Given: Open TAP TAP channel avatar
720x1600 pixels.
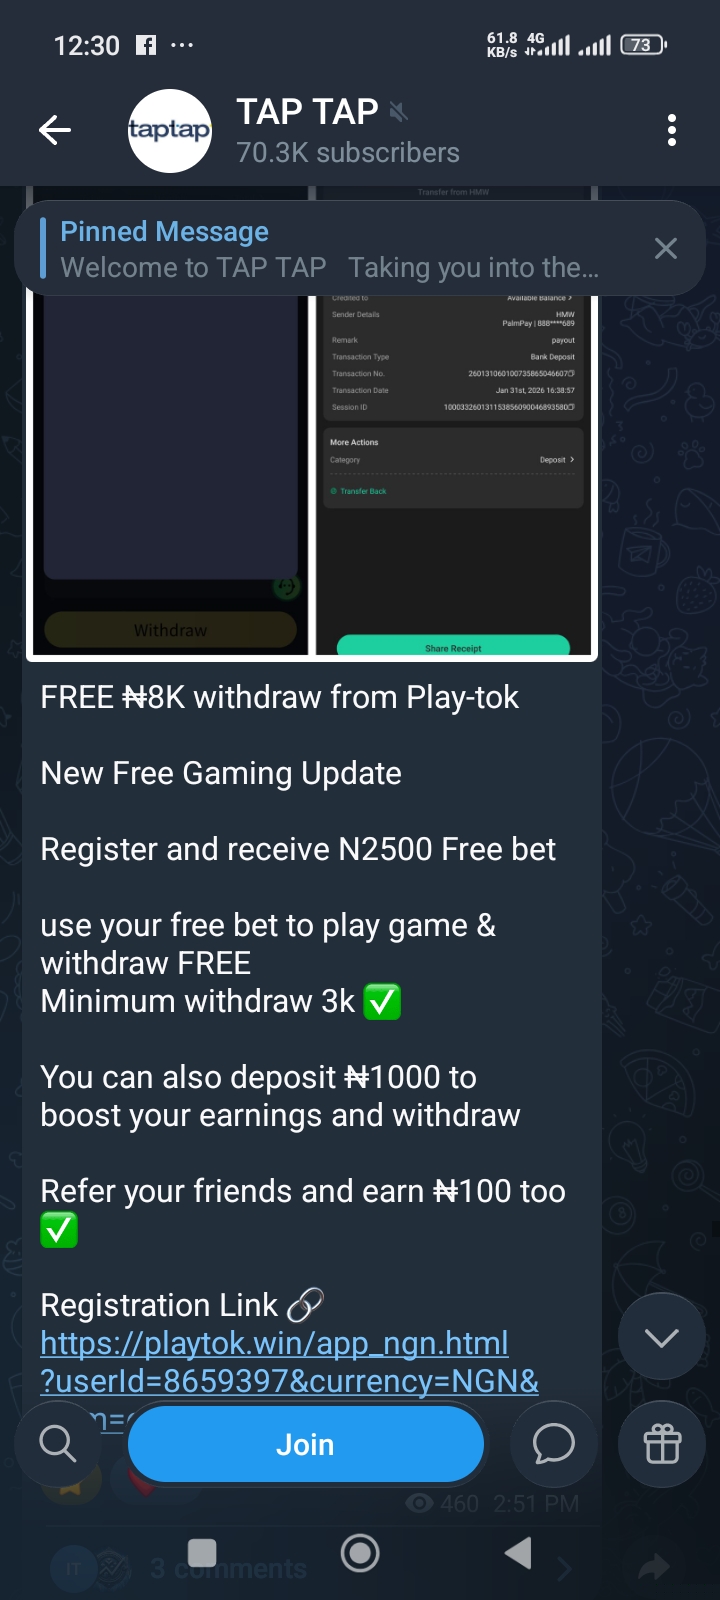Looking at the screenshot, I should click(x=169, y=130).
